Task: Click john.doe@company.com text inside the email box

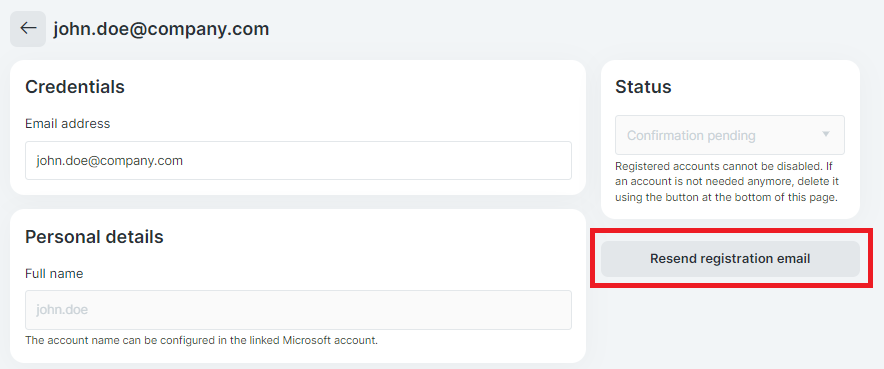Action: [x=109, y=161]
